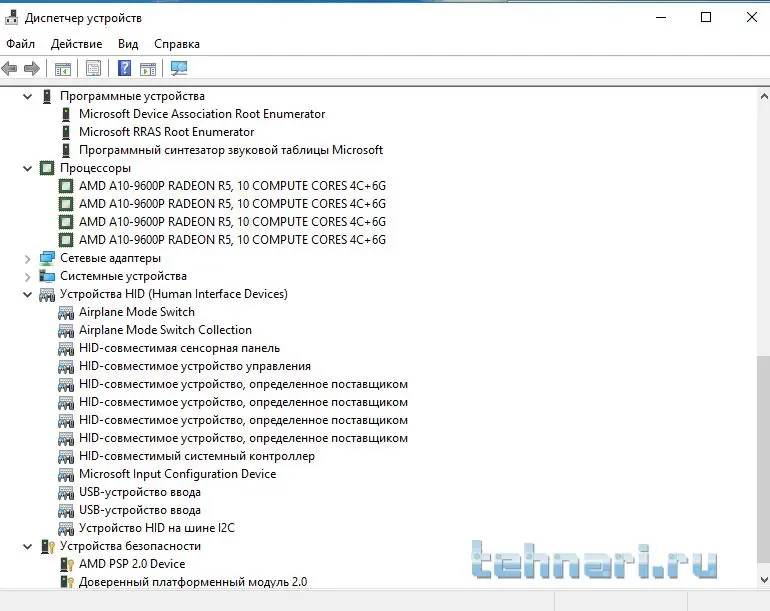This screenshot has width=770, height=611.
Task: Select the Airplane Mode Switch device
Action: pos(137,312)
